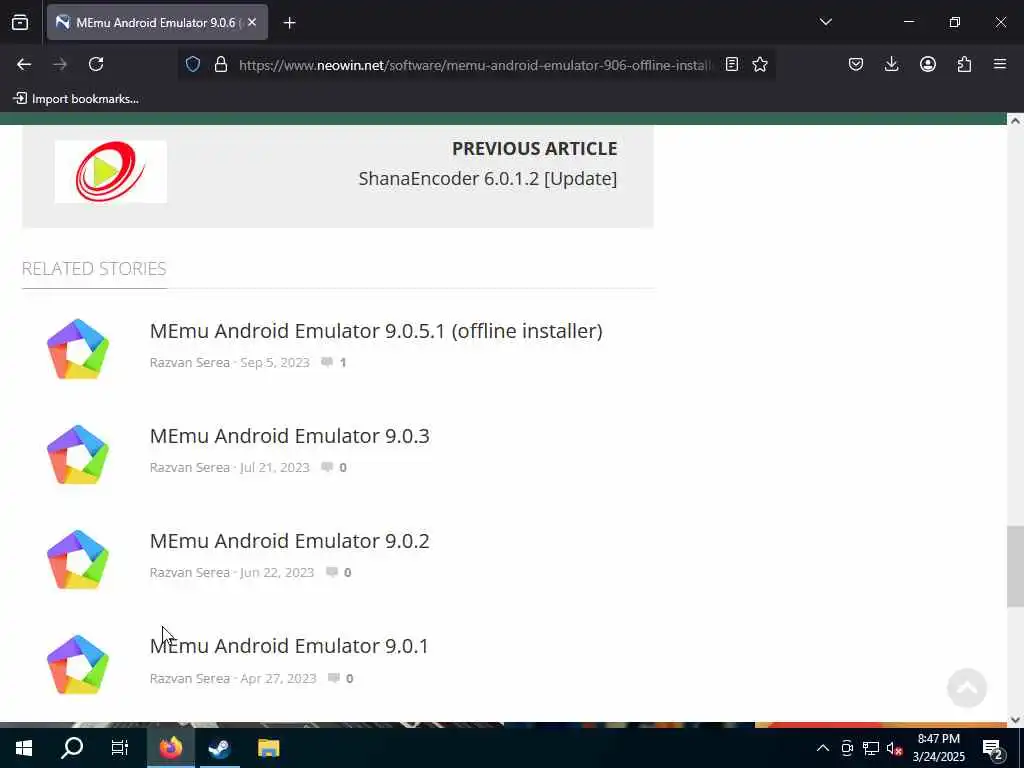Open ShanaEncoder previous article thumbnail
This screenshot has height=768, width=1024.
[110, 172]
